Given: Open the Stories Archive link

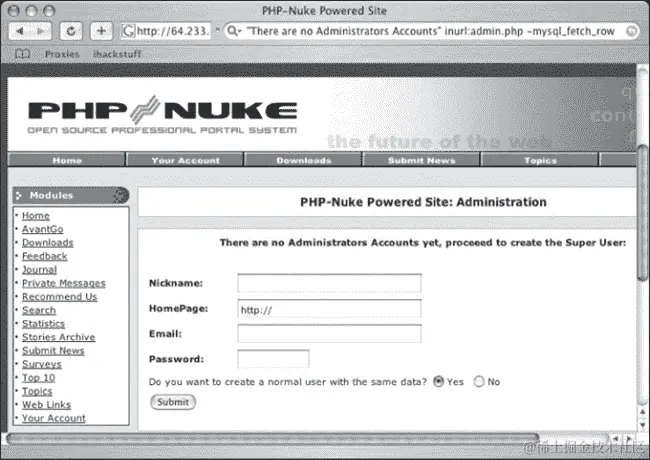Looking at the screenshot, I should [x=58, y=337].
